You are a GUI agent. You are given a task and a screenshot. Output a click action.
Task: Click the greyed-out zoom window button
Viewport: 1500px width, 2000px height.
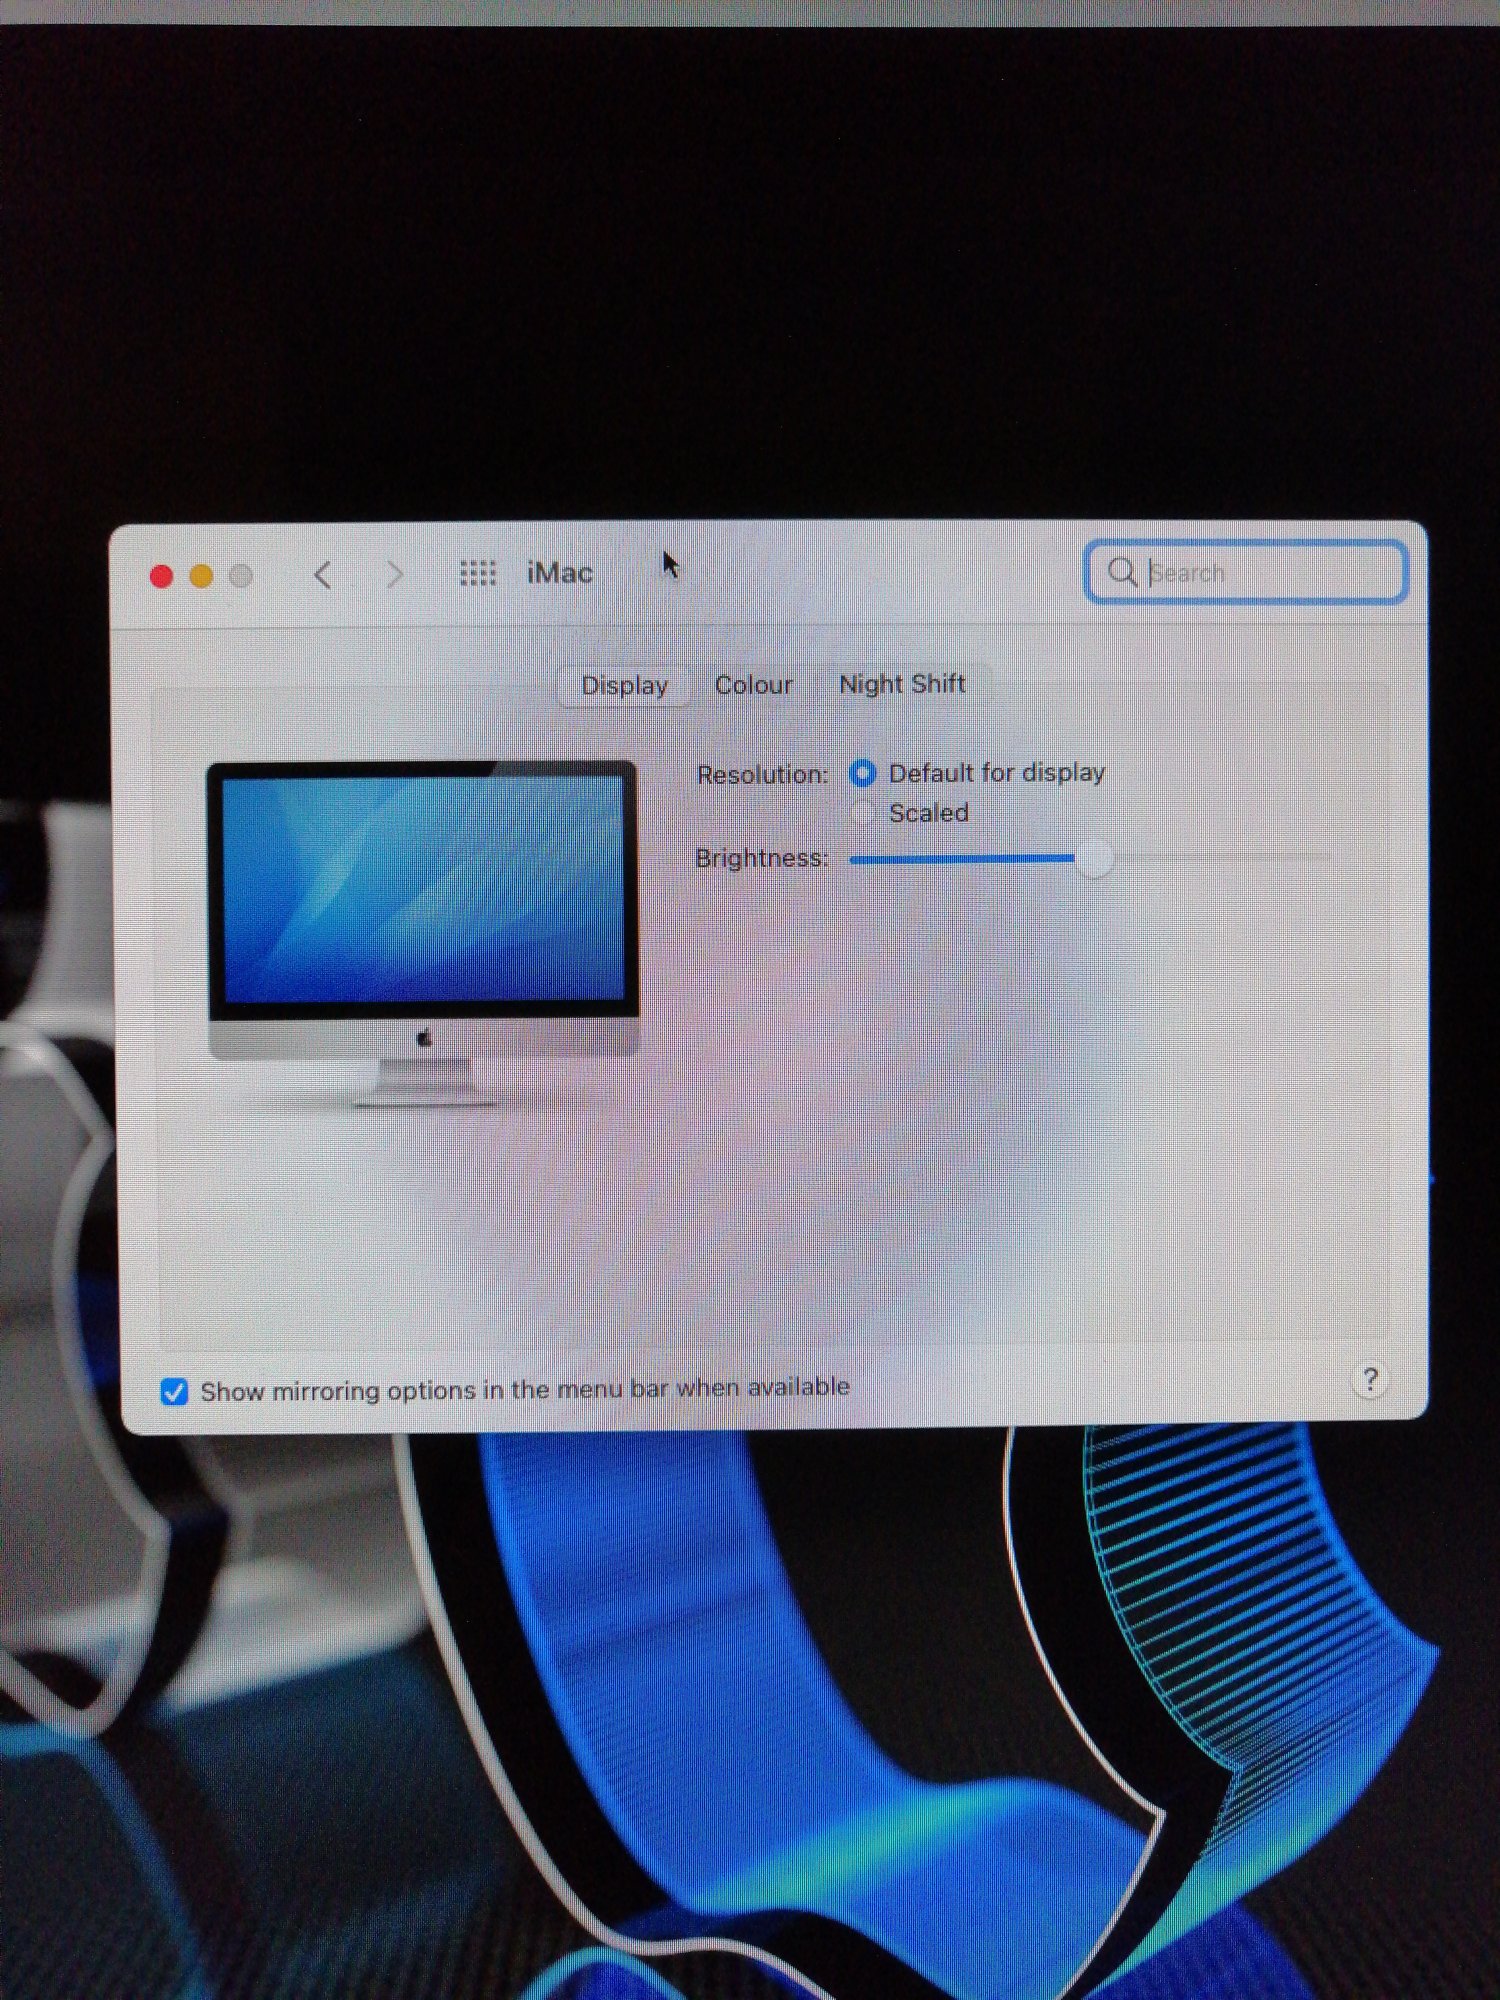(241, 576)
